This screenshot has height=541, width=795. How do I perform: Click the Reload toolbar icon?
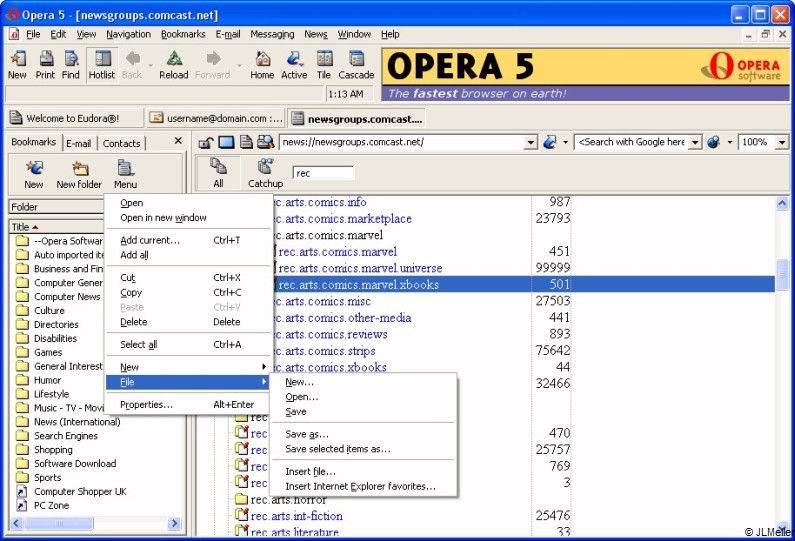(173, 65)
